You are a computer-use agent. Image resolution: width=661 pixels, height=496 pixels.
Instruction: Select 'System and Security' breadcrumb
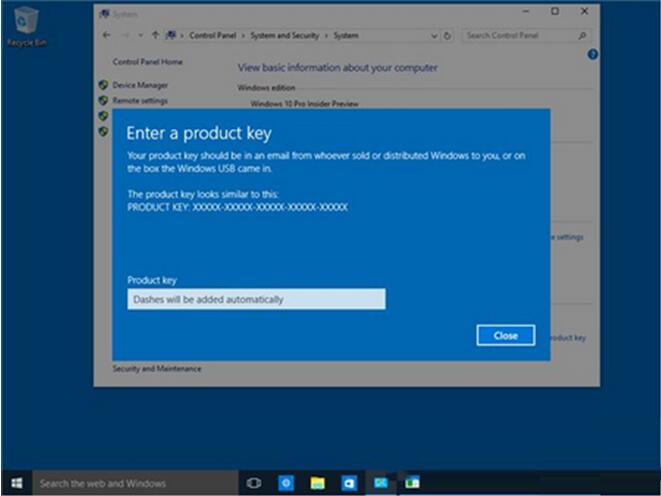[x=285, y=35]
